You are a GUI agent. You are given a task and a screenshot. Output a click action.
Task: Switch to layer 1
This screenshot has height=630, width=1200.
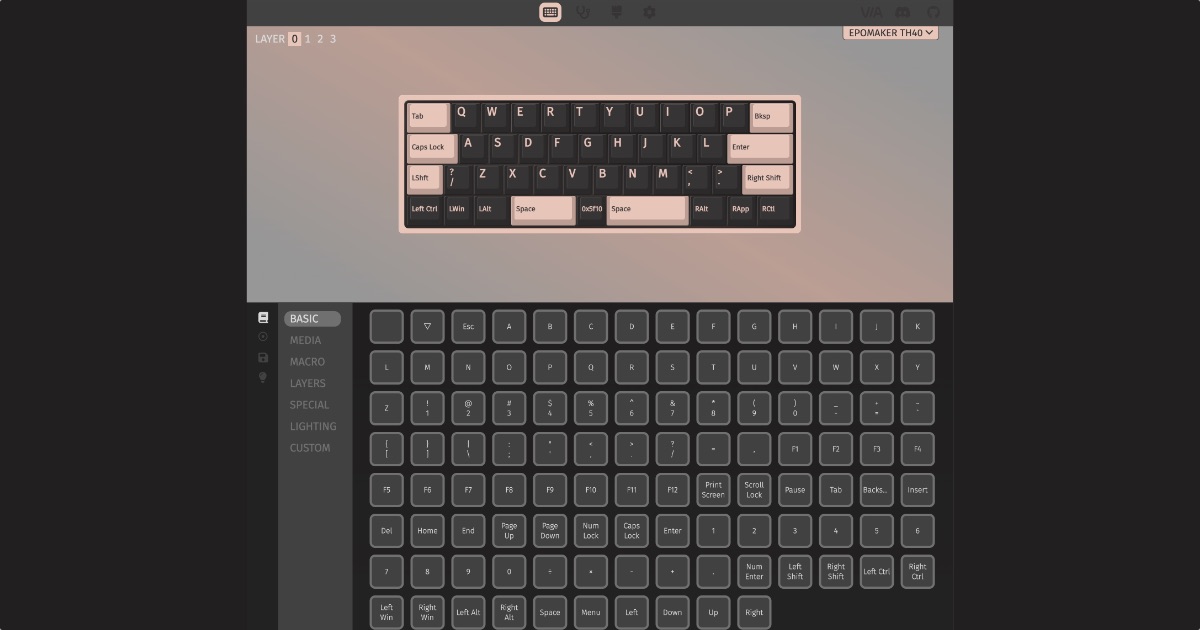point(306,39)
